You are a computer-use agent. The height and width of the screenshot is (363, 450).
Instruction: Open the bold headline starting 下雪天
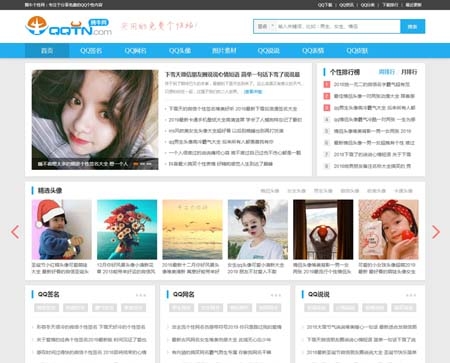click(x=232, y=74)
